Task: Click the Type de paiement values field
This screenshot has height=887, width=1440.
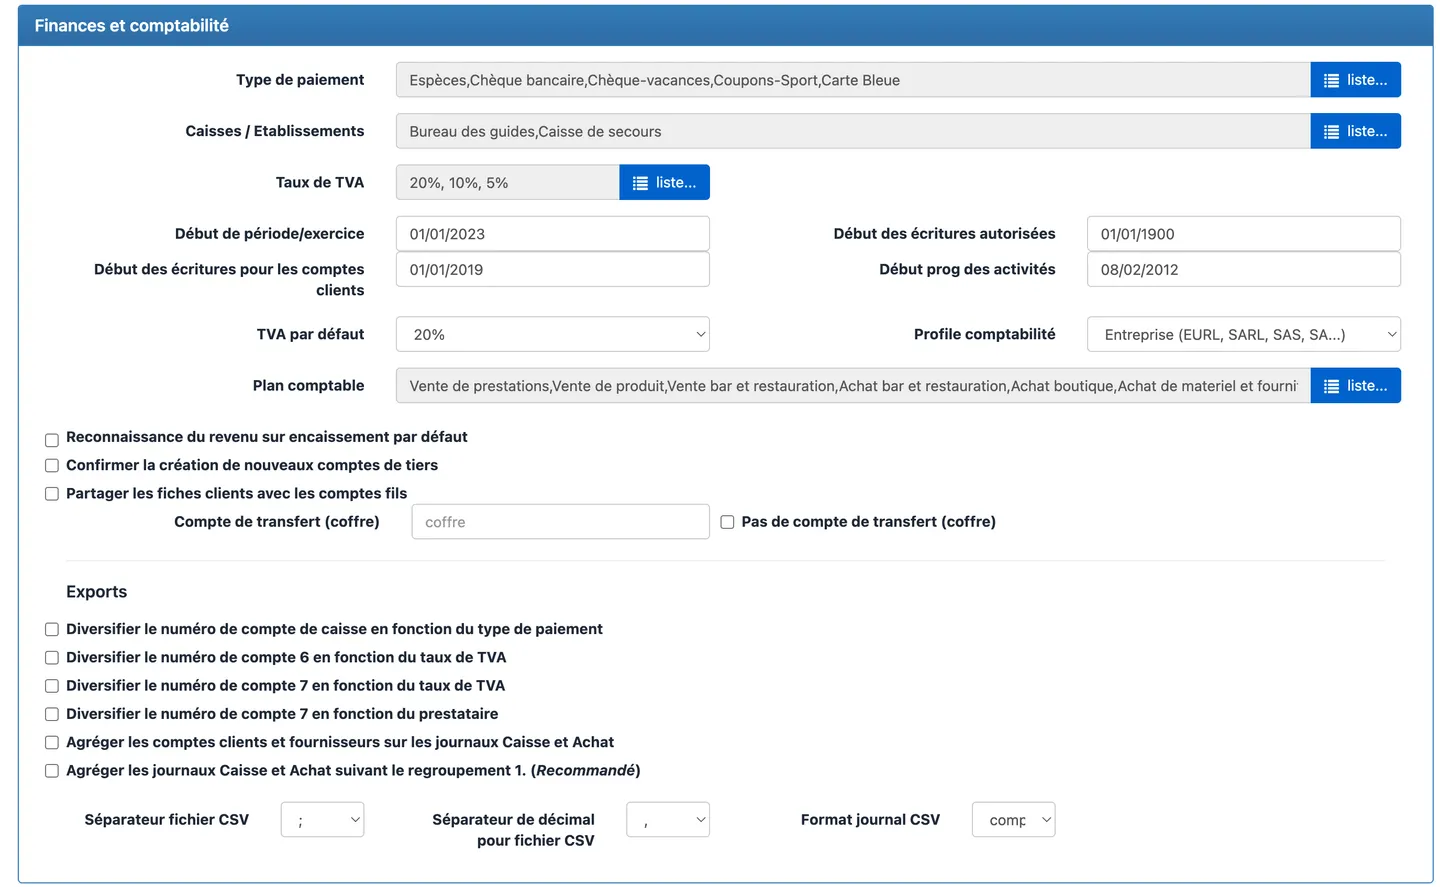Action: (853, 80)
